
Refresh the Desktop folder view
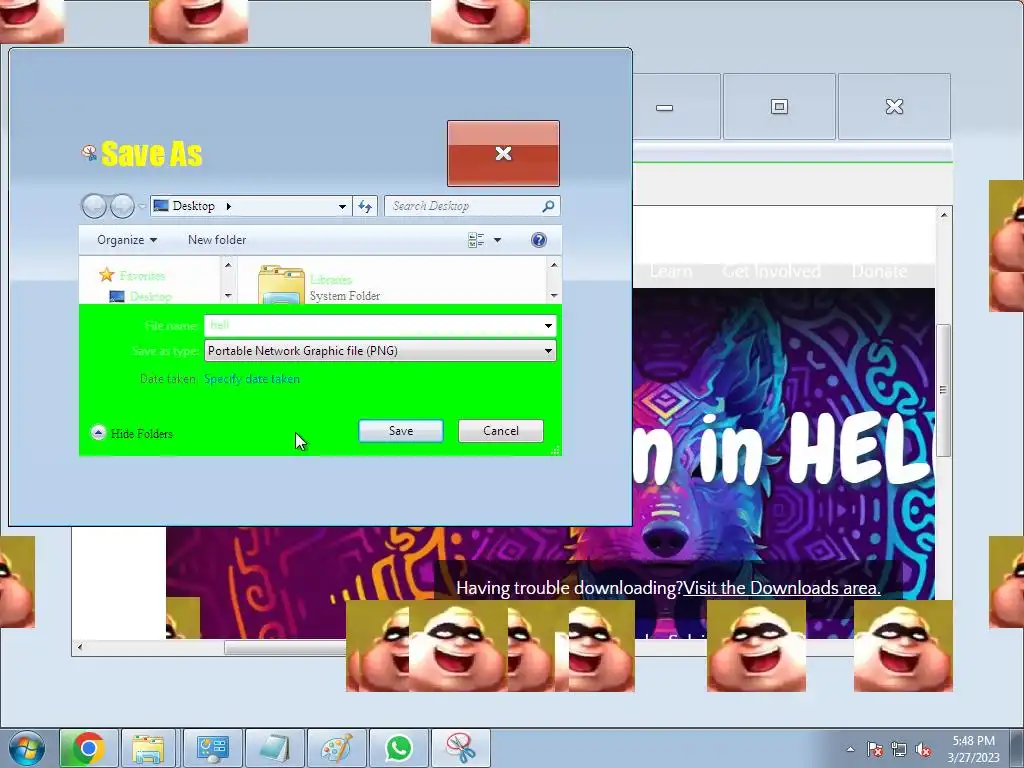coord(365,206)
